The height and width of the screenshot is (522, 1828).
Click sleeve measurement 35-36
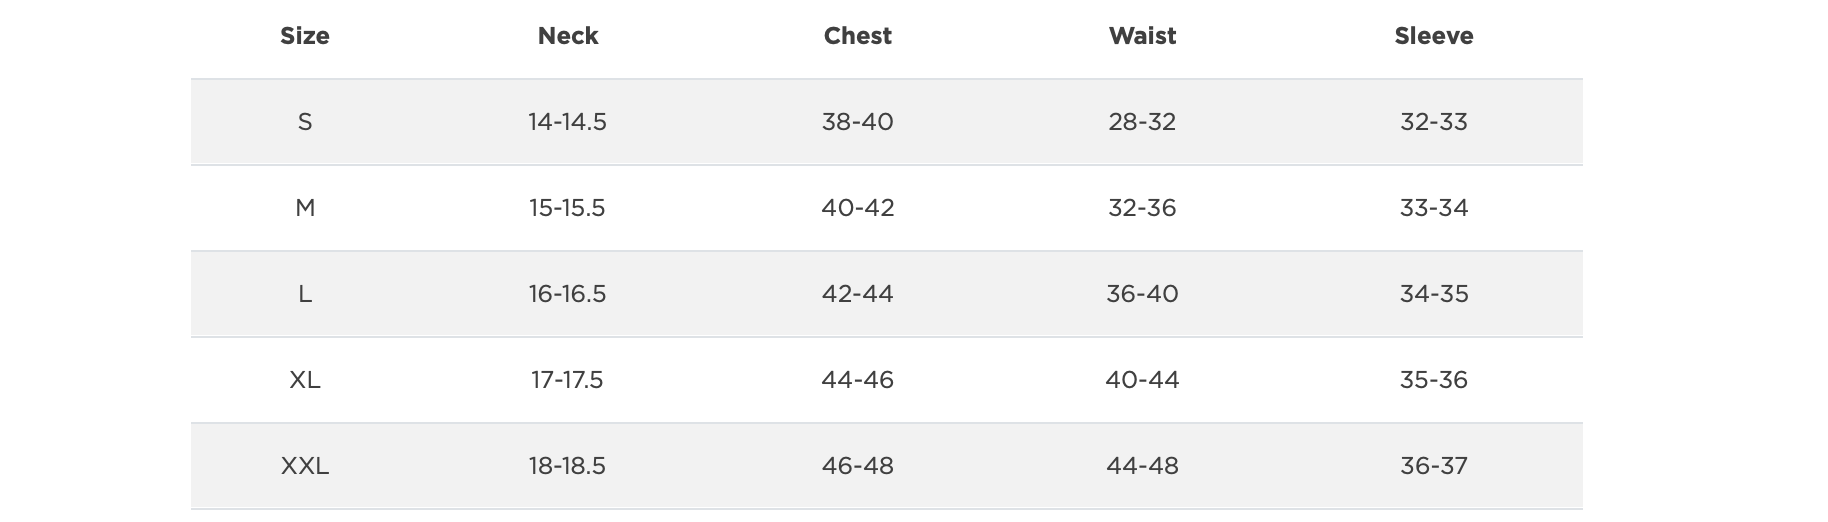(x=1433, y=380)
